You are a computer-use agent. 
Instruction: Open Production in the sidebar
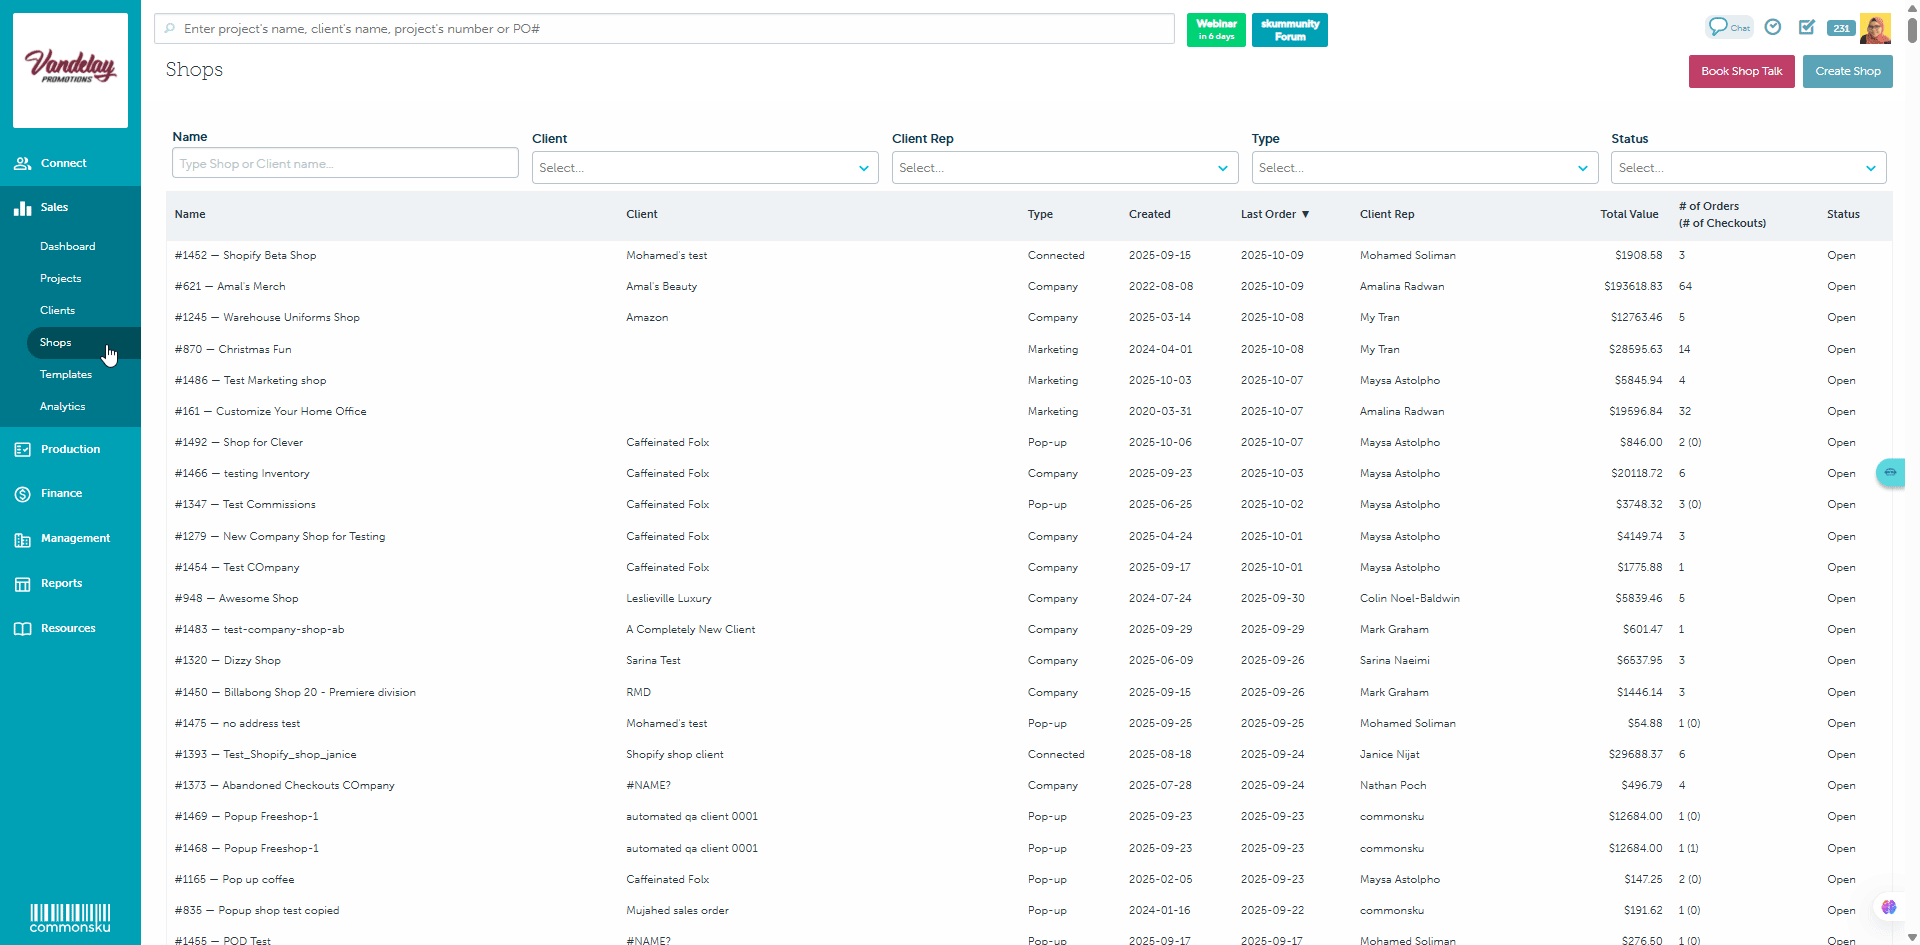pos(70,449)
